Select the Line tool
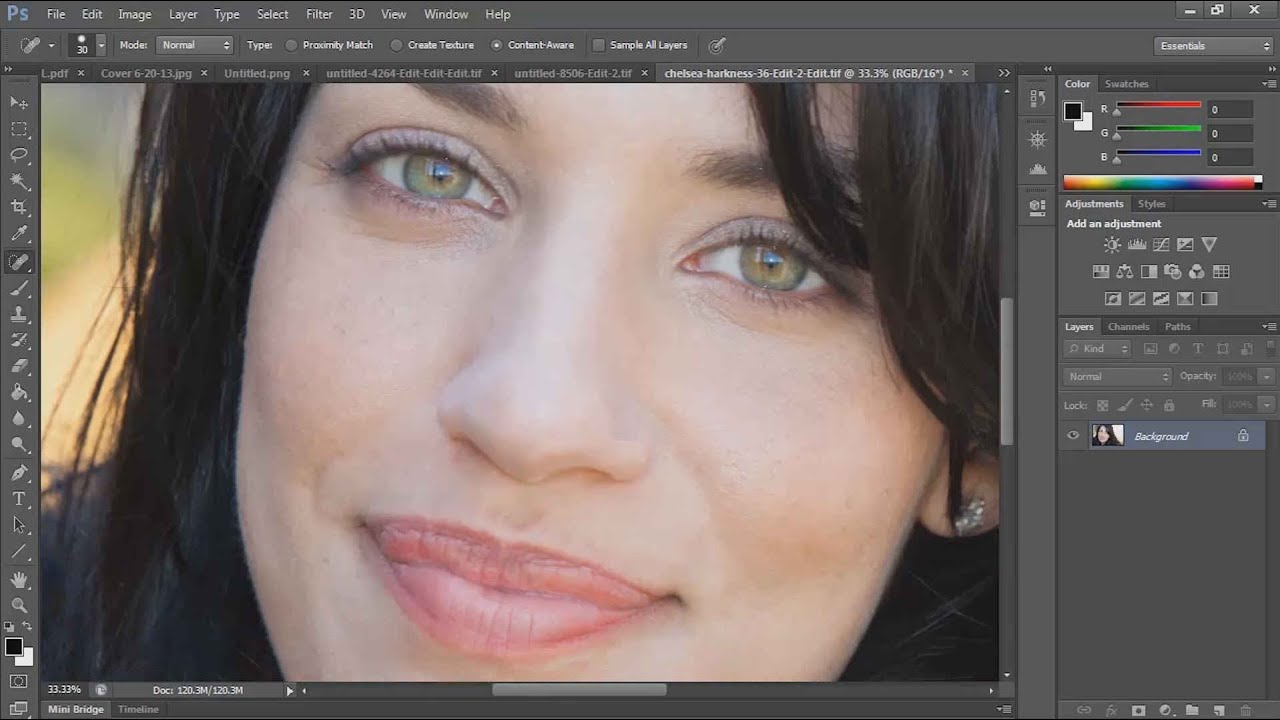1280x720 pixels. [19, 550]
